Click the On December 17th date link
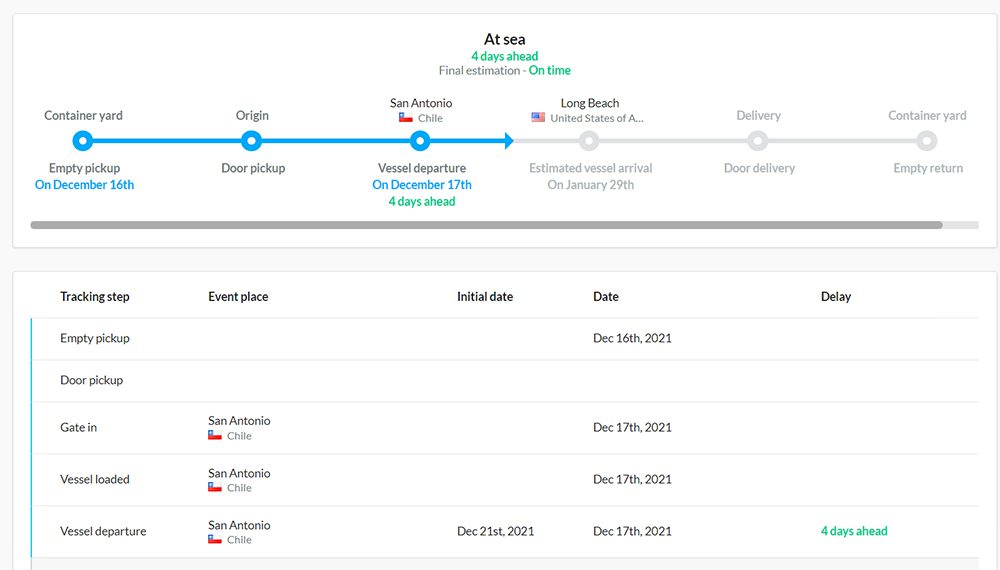 pyautogui.click(x=422, y=185)
